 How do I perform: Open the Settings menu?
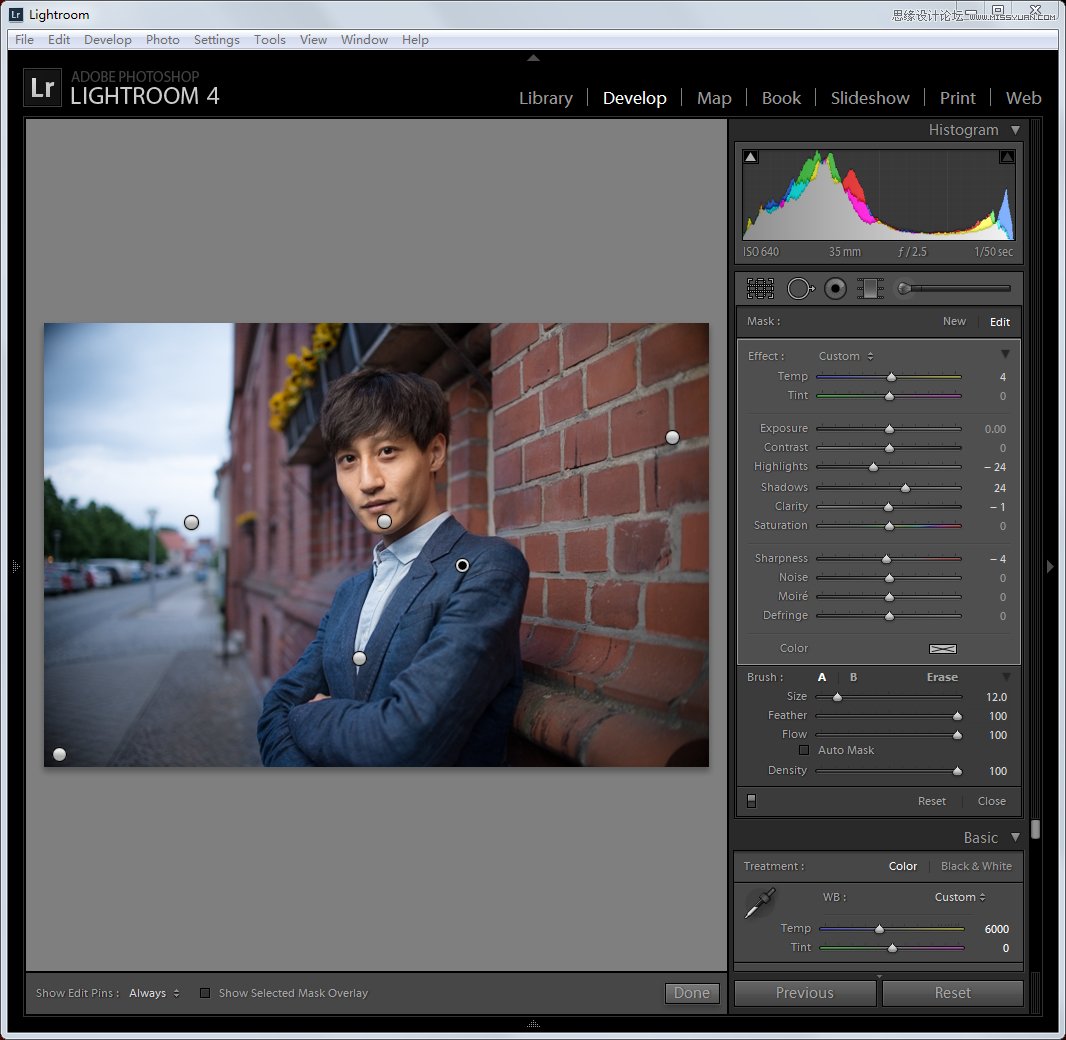216,39
